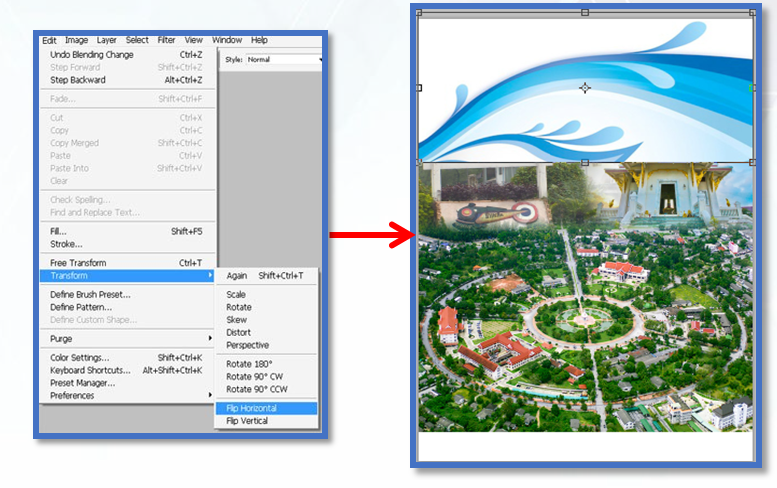This screenshot has width=777, height=488.
Task: Open the View menu
Action: click(193, 40)
